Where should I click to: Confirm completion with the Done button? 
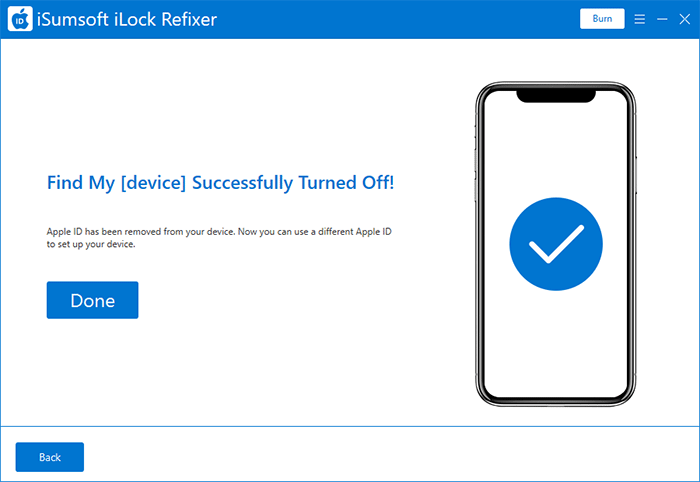(92, 300)
